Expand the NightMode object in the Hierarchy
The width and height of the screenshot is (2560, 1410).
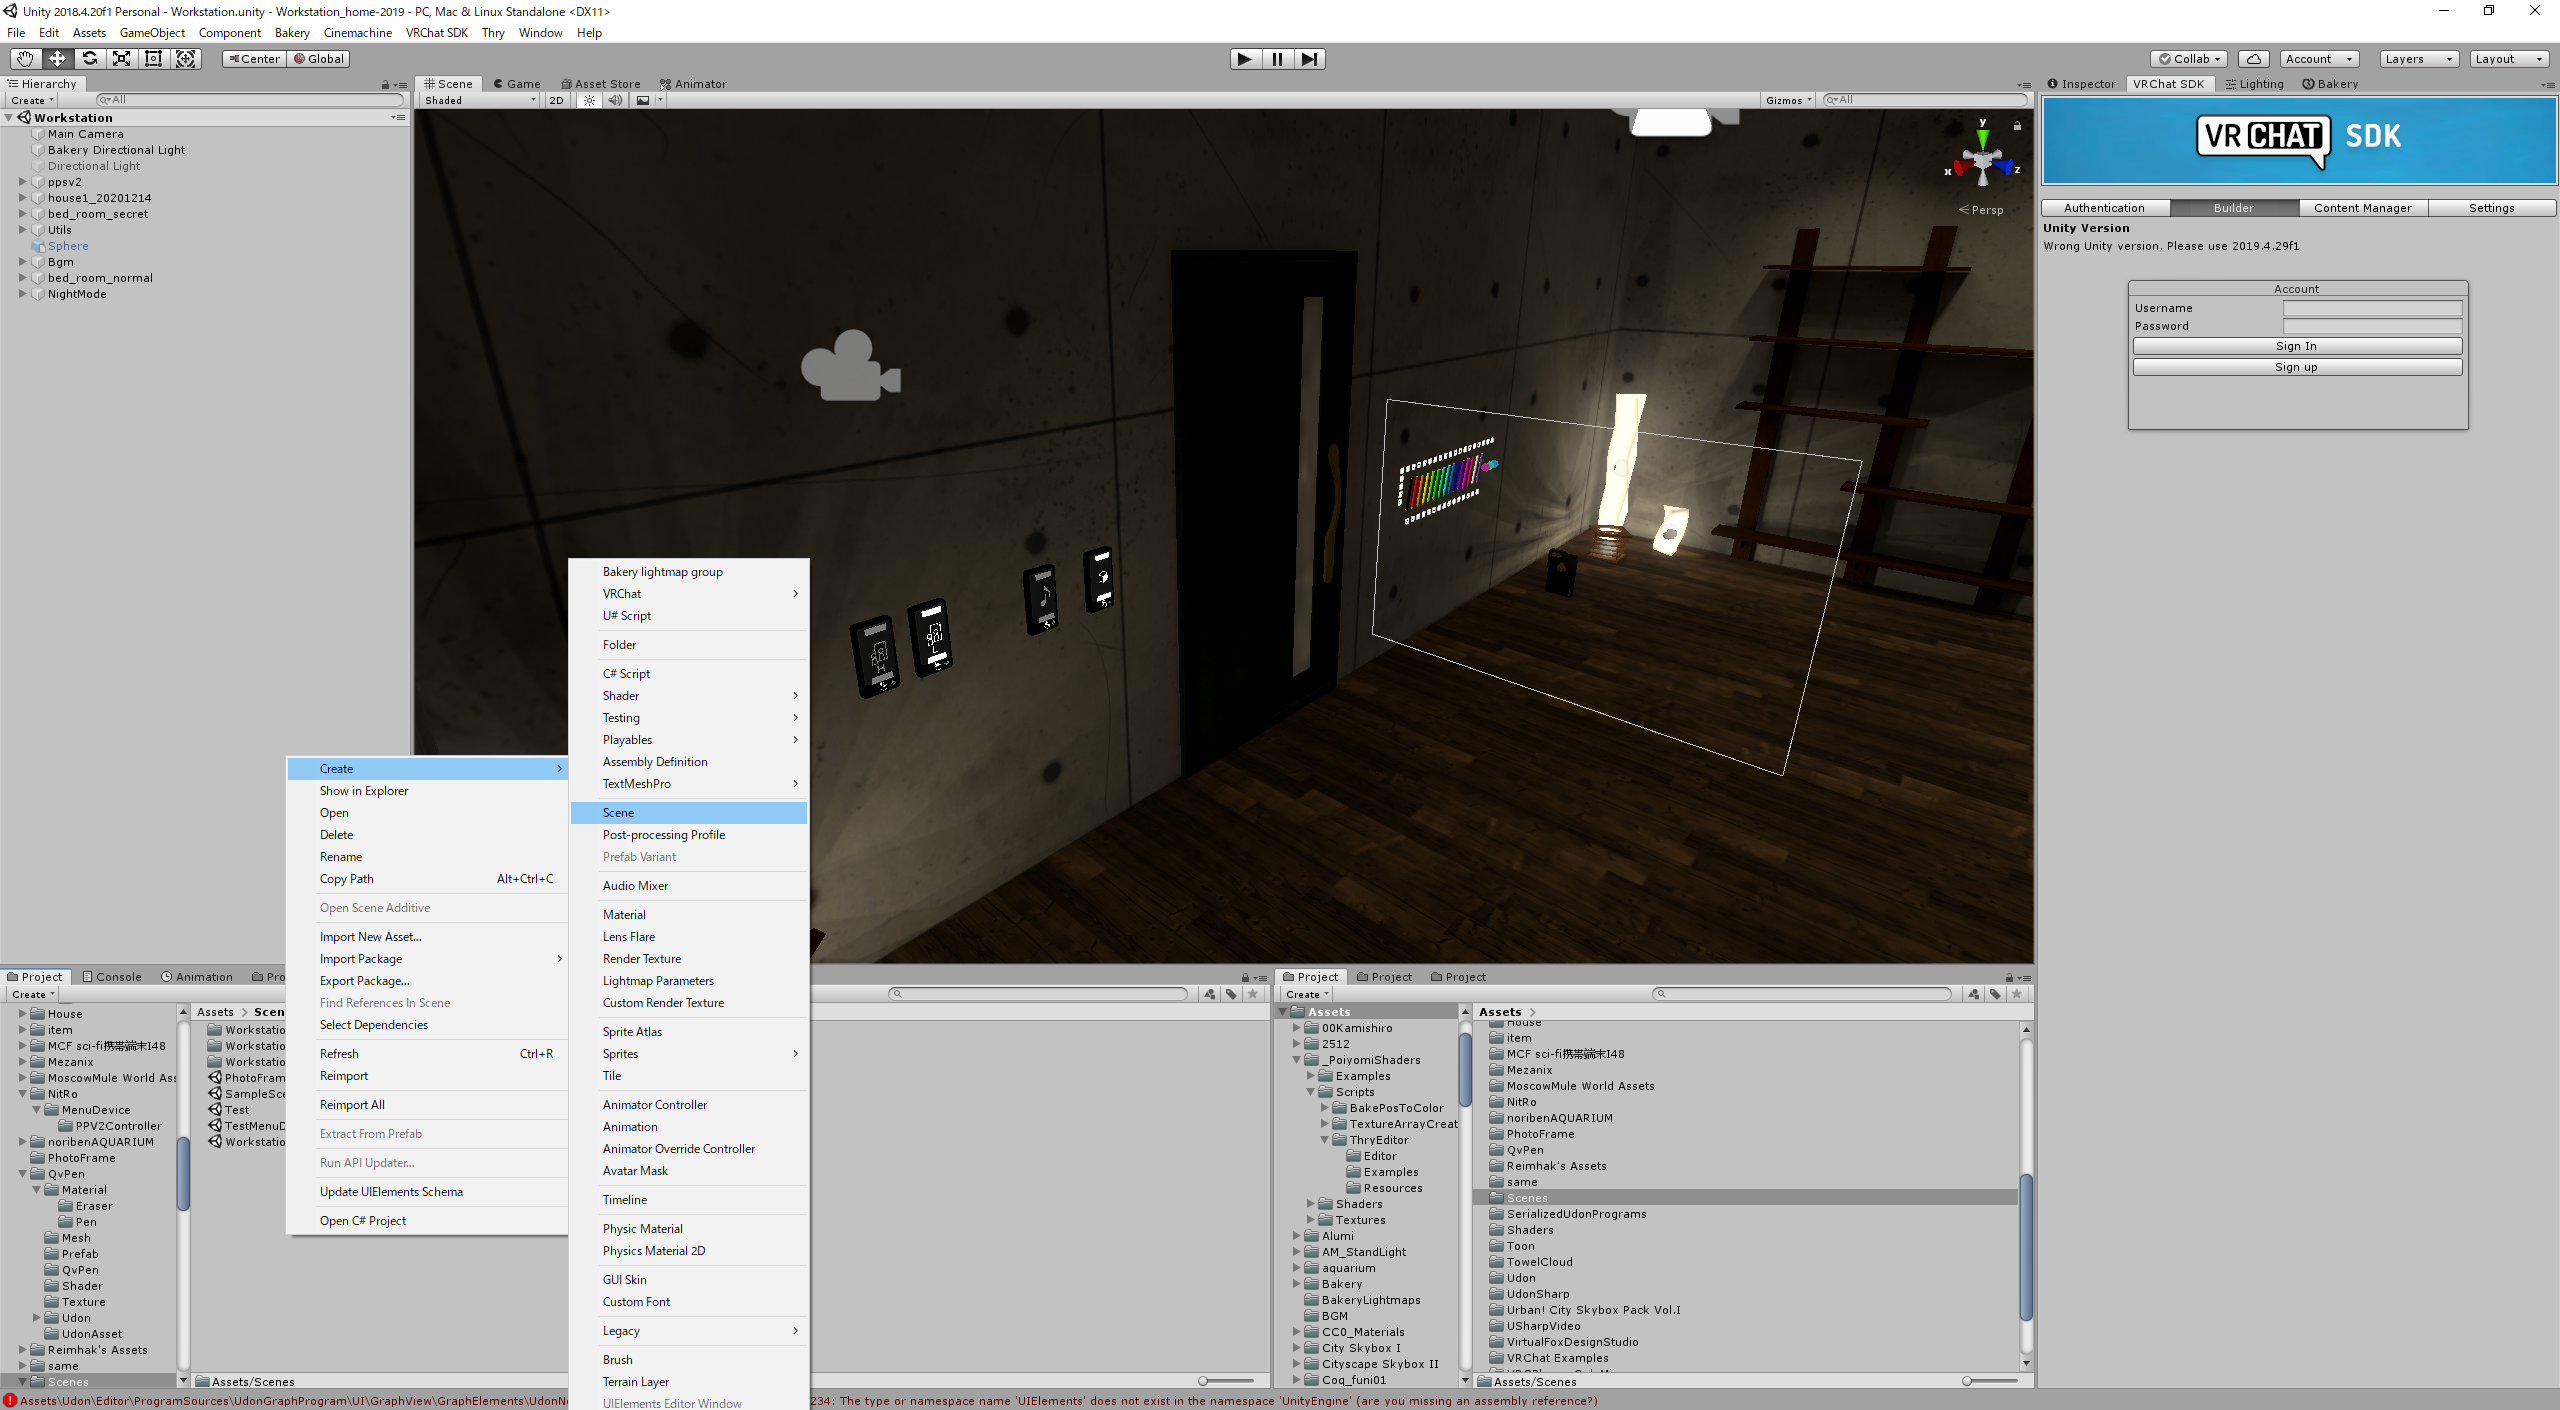pyautogui.click(x=22, y=294)
